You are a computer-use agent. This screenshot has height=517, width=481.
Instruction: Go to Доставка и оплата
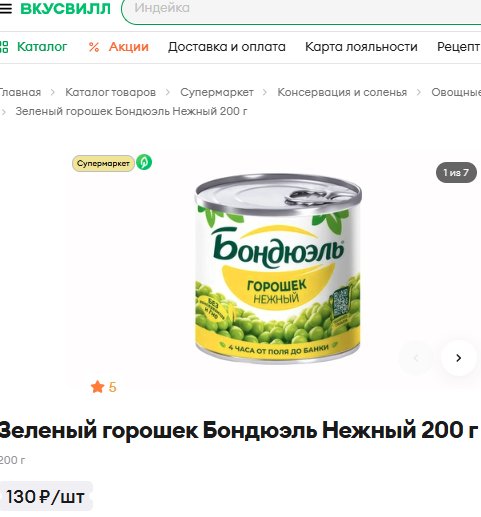click(x=227, y=47)
